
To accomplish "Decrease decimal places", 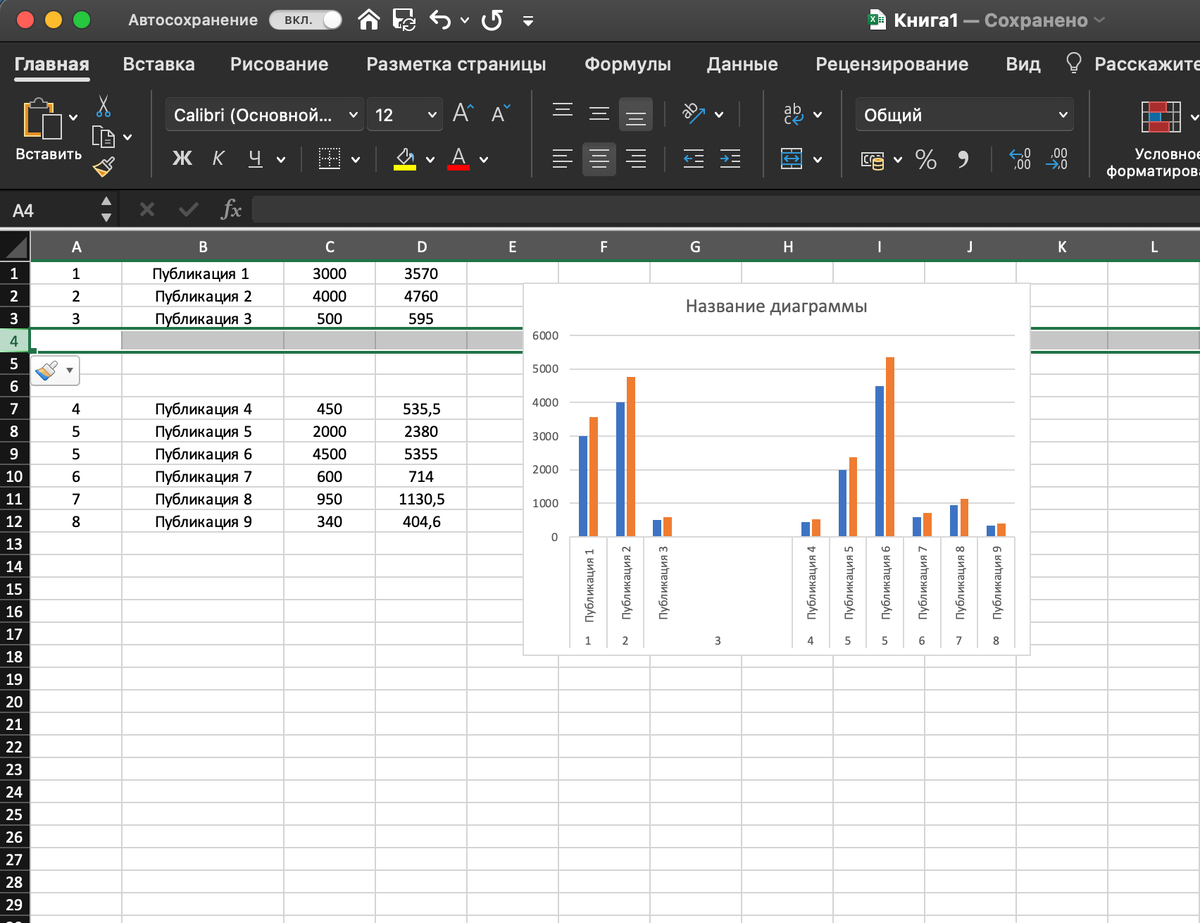I will tap(1056, 159).
